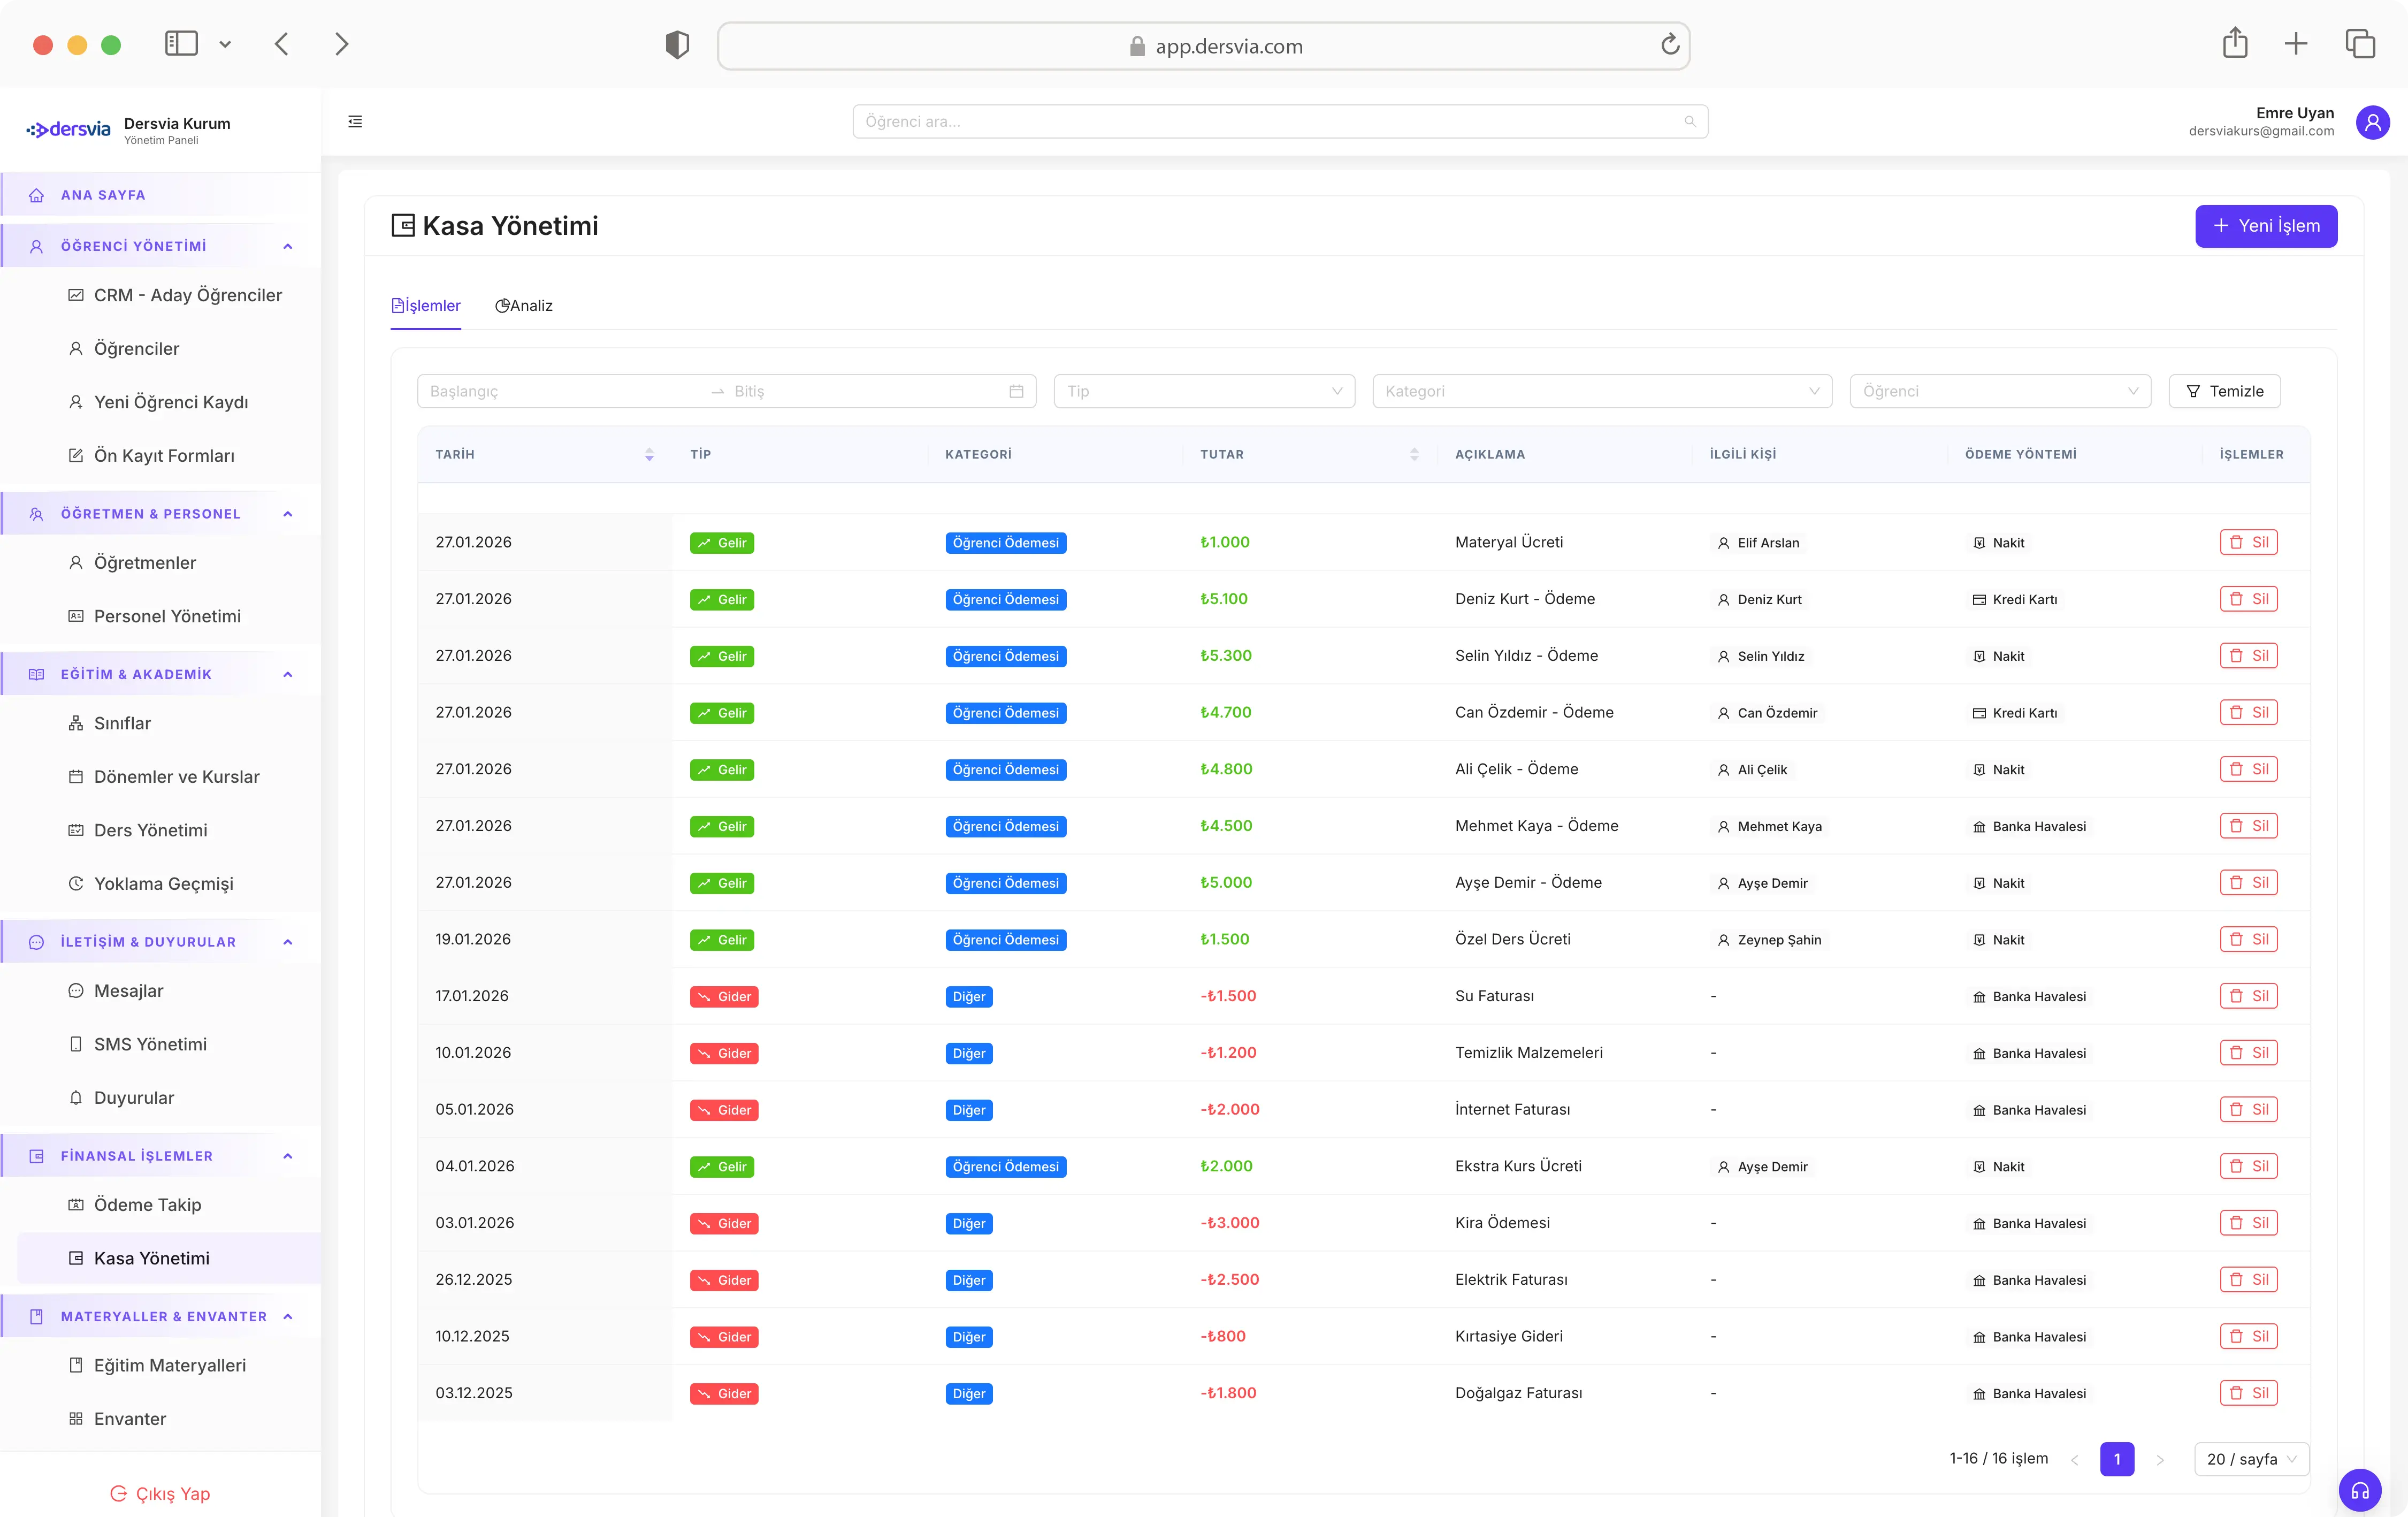Collapse the Öğrenci Yönetimi sidebar section
The image size is (2408, 1517).
click(288, 246)
